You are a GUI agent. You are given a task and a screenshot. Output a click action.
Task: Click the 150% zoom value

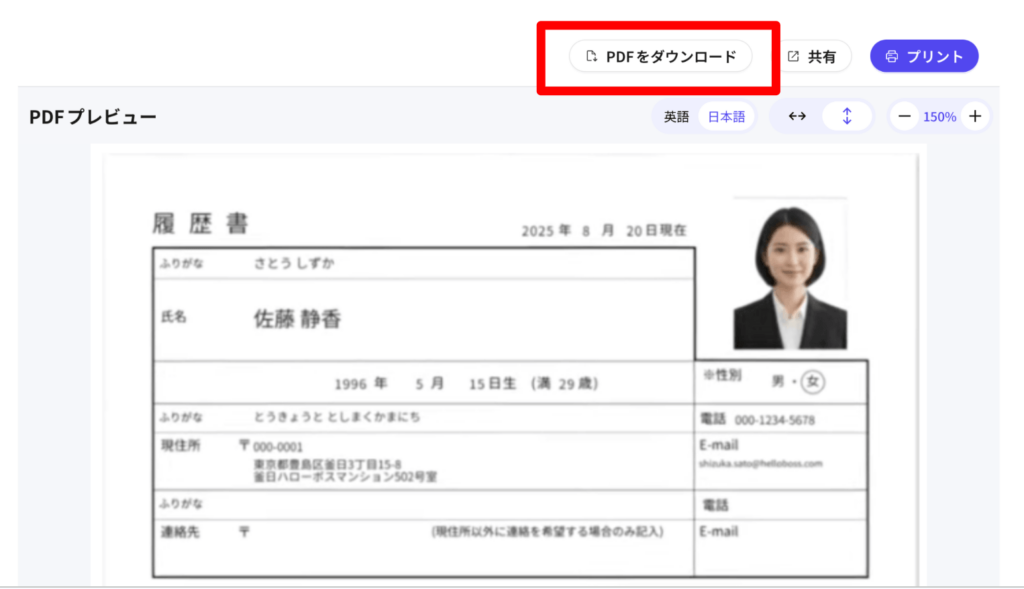[939, 117]
